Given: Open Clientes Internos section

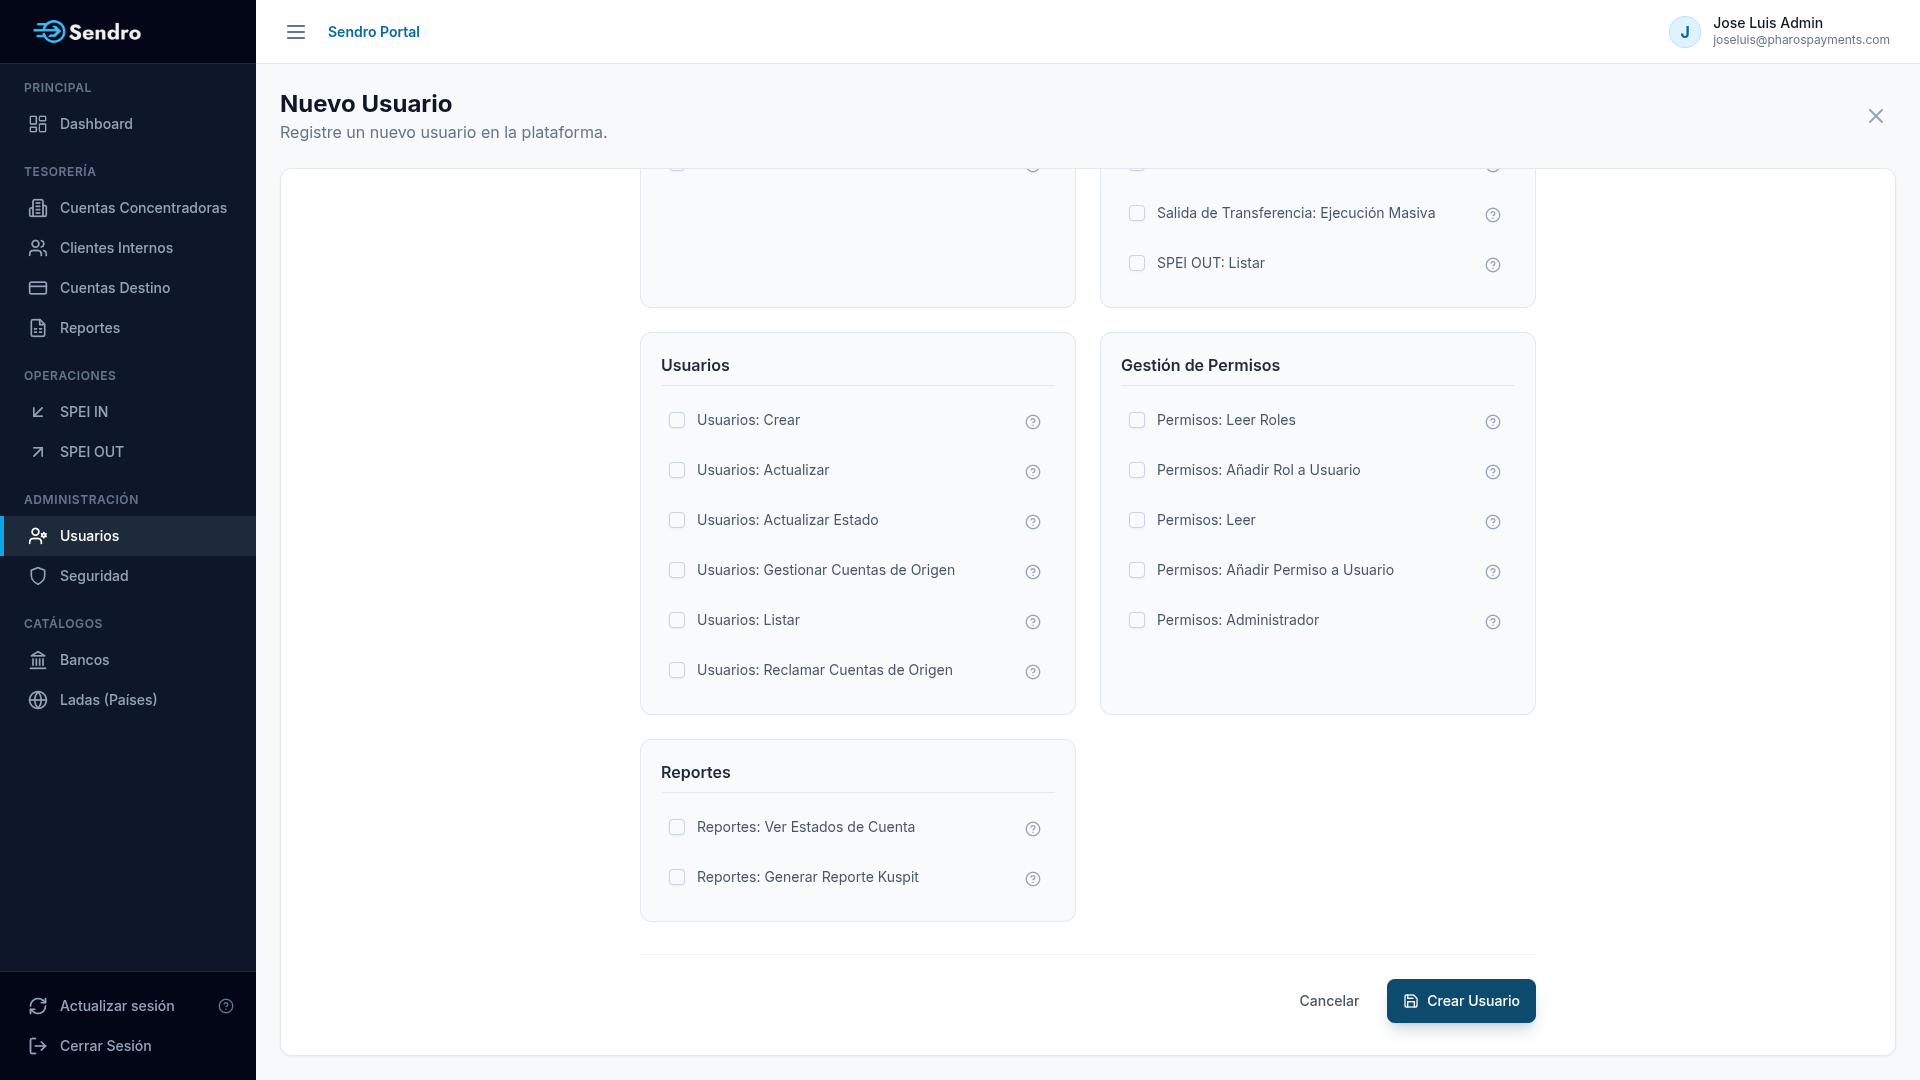Looking at the screenshot, I should coord(128,248).
